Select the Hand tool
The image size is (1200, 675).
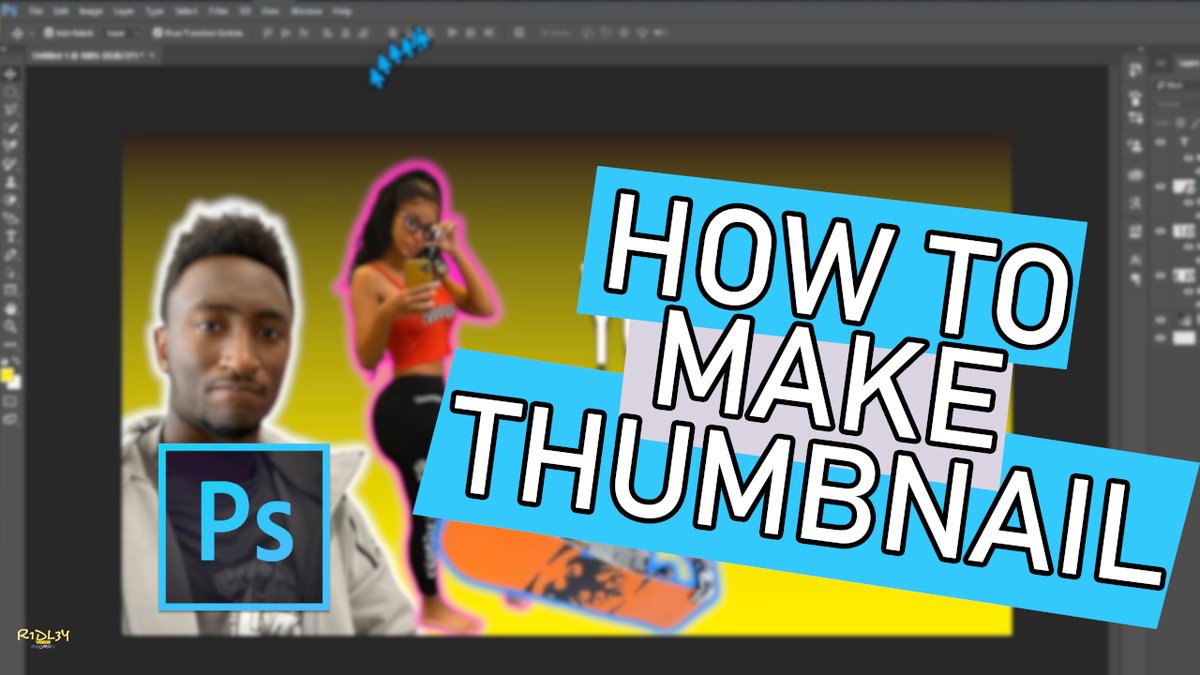11,310
